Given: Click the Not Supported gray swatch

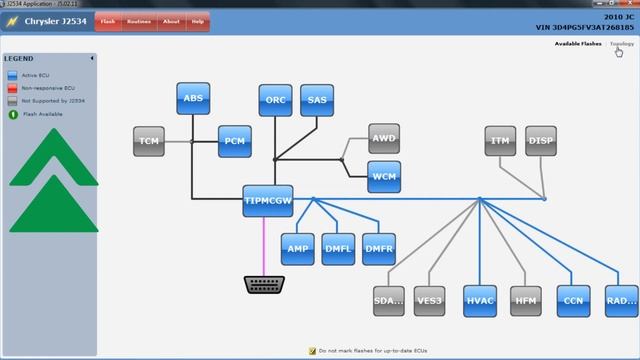Looking at the screenshot, I should [x=12, y=101].
